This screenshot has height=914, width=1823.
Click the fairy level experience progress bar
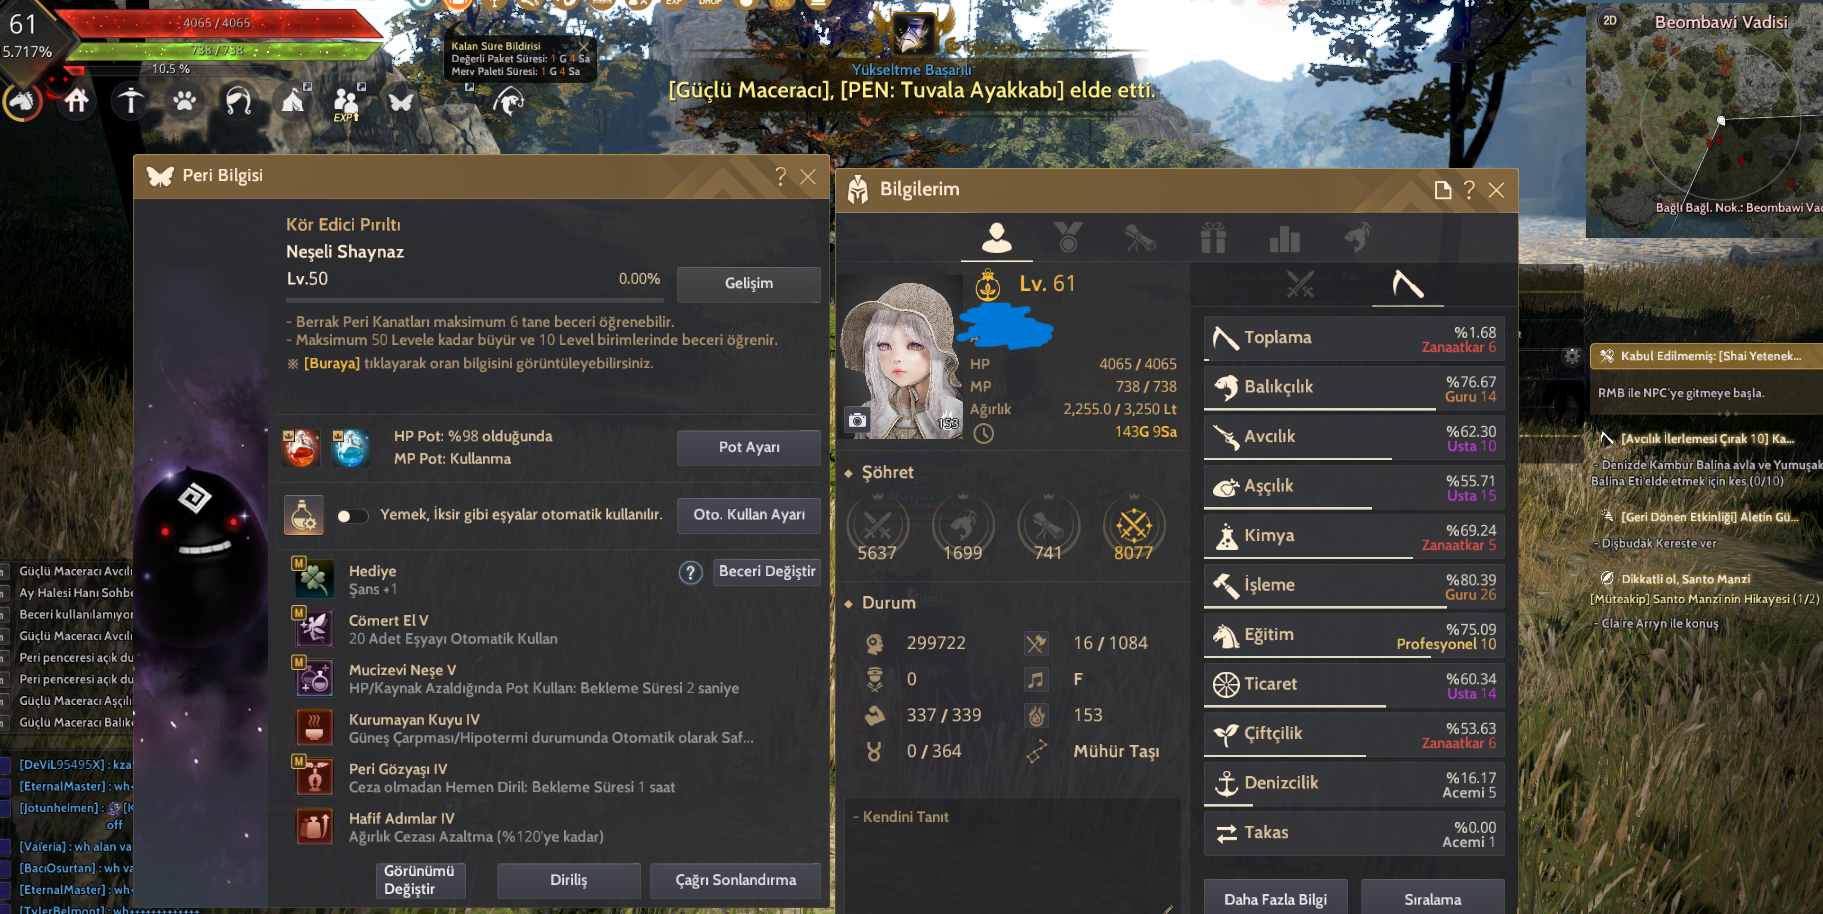(474, 299)
